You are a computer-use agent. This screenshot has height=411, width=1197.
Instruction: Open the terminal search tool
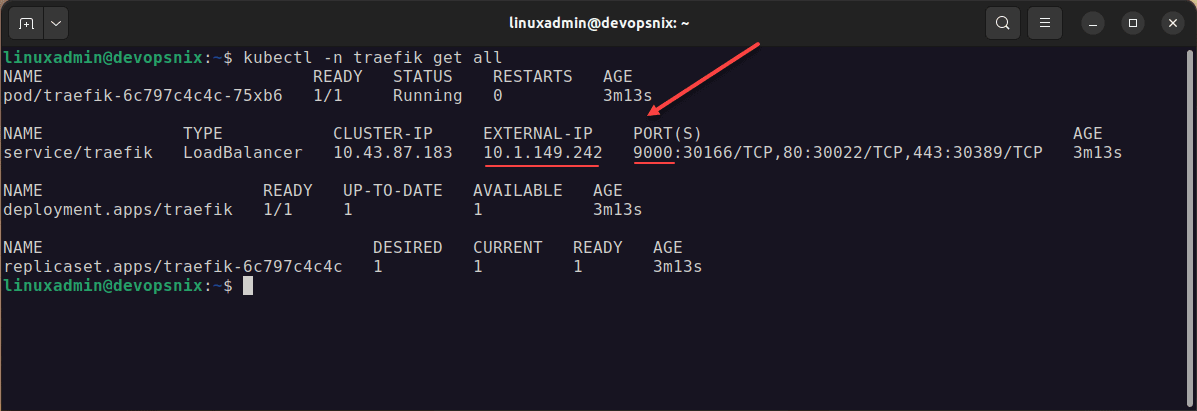(1001, 22)
